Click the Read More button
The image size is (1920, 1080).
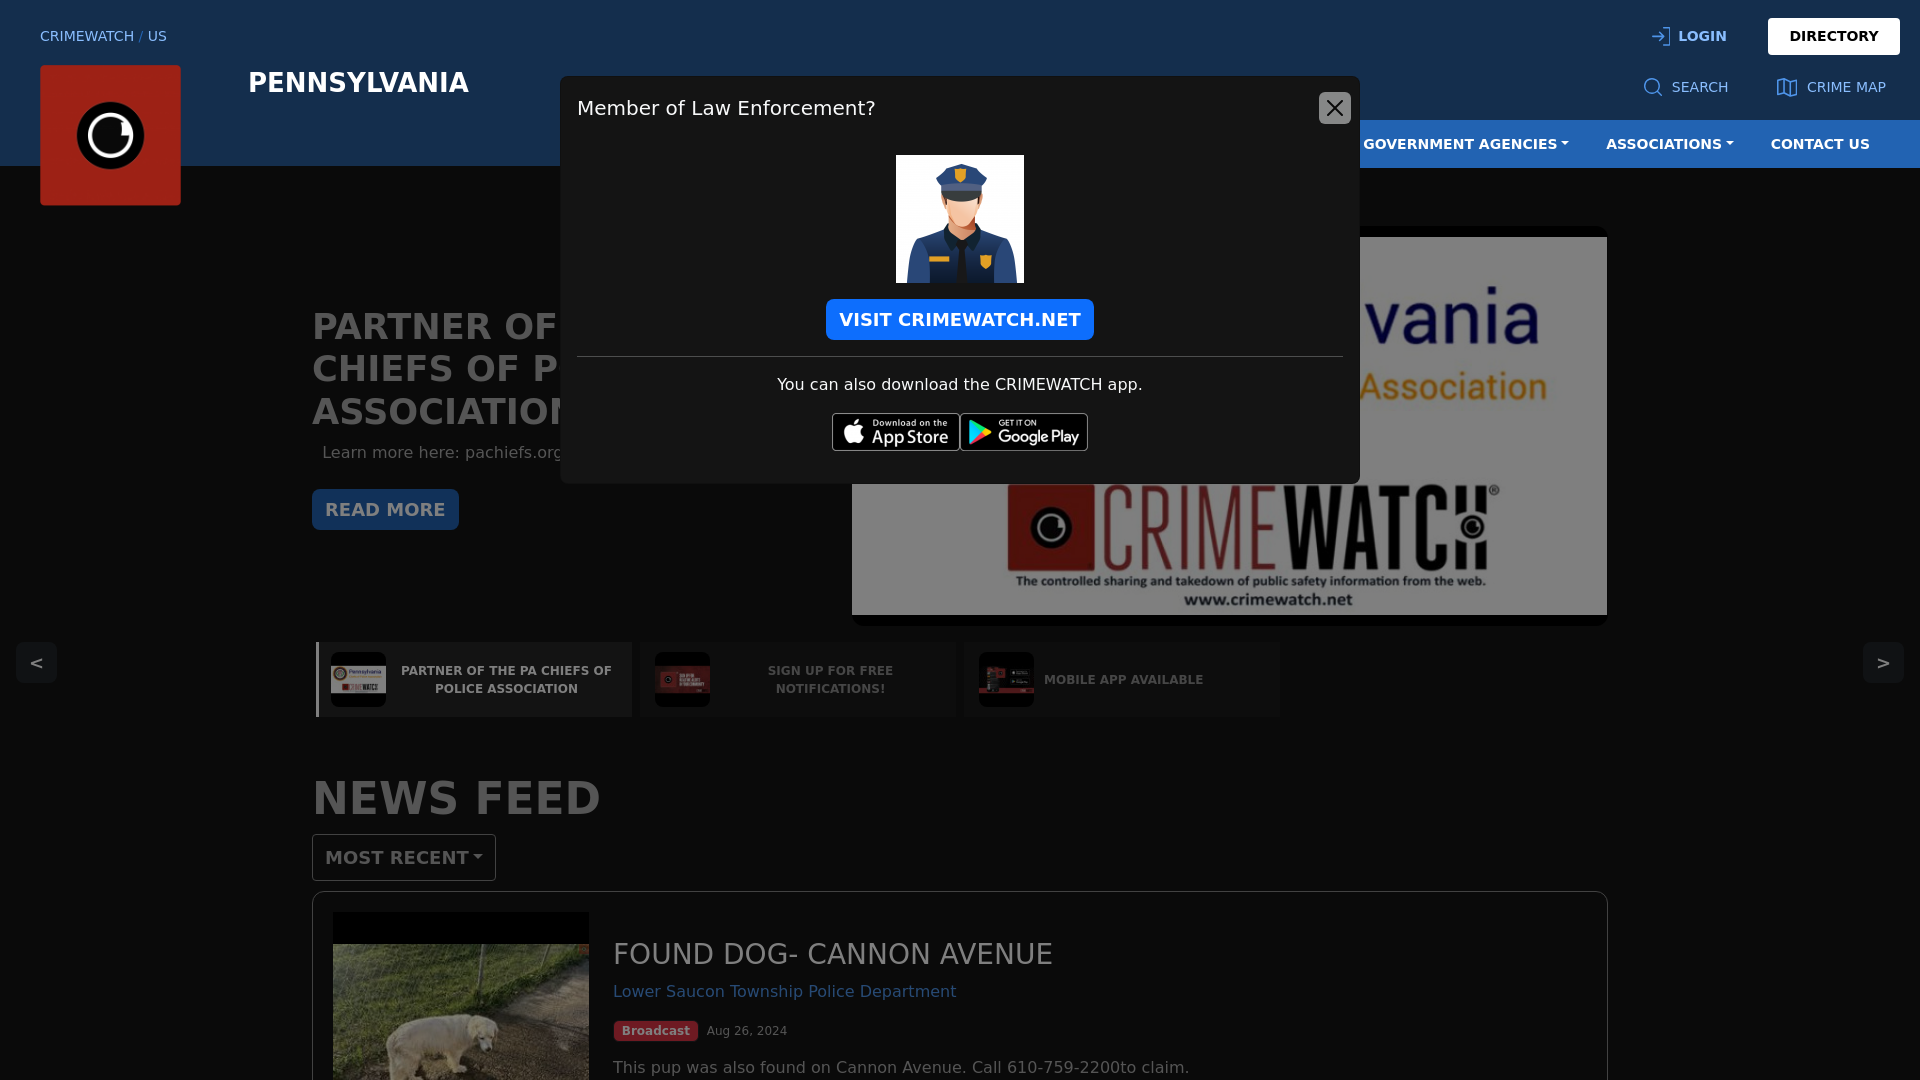[x=385, y=510]
